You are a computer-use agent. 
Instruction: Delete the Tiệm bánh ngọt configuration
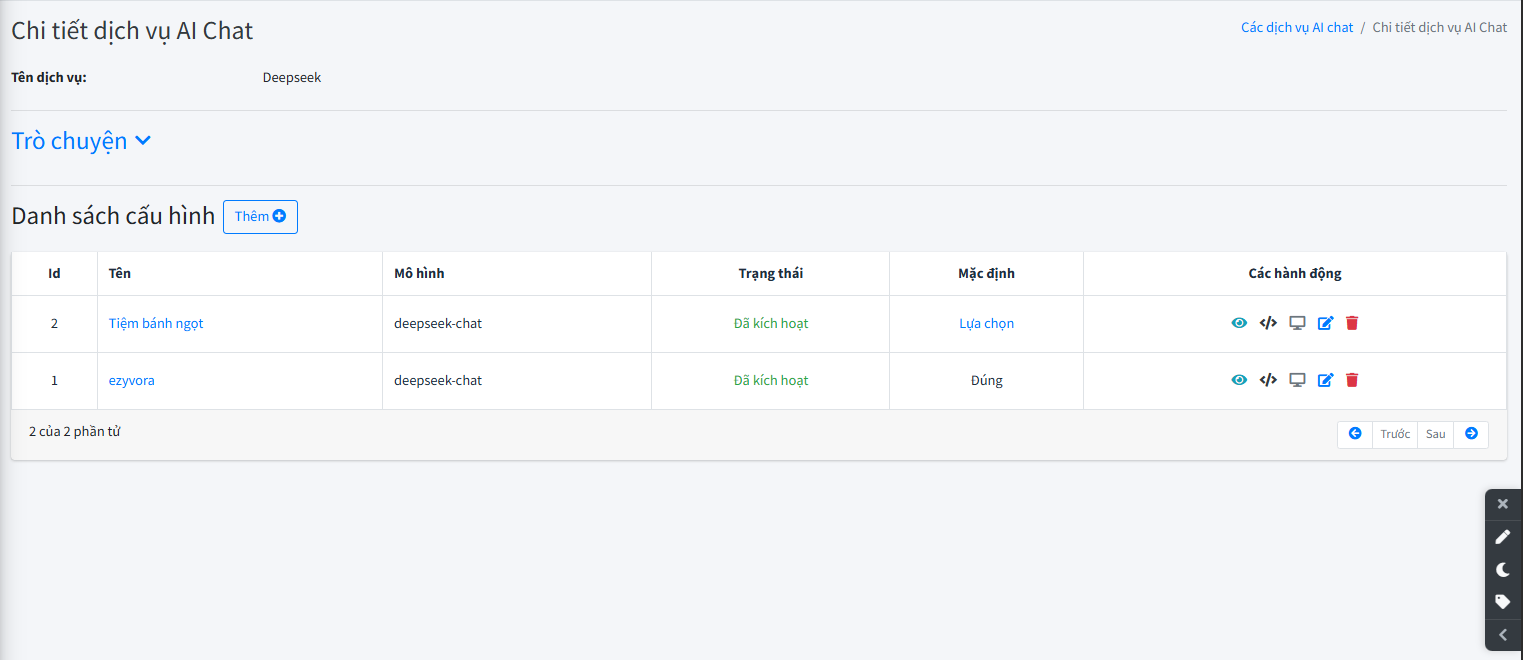pyautogui.click(x=1352, y=323)
